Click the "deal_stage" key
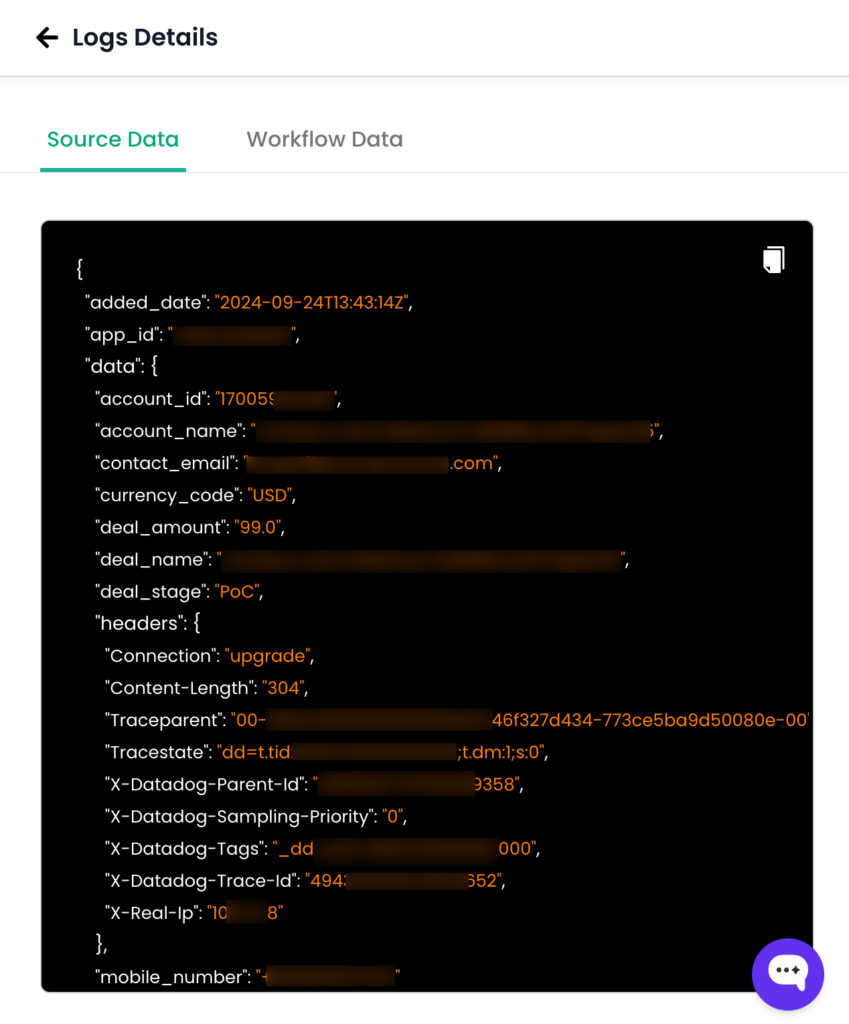The height and width of the screenshot is (1024, 849). (152, 592)
